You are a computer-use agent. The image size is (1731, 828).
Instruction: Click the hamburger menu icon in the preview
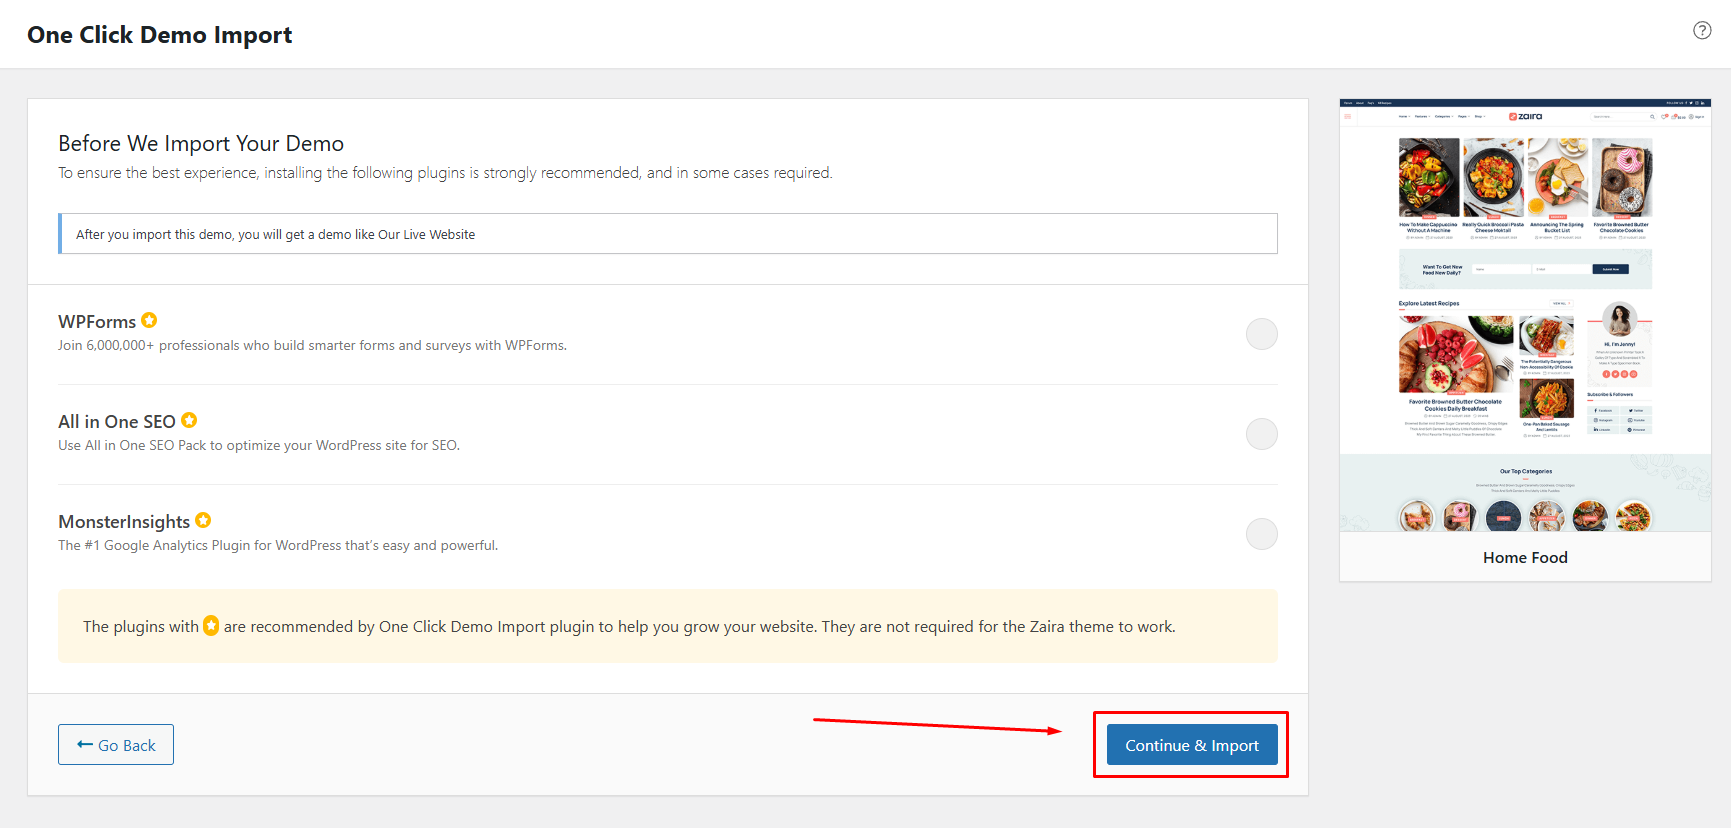pyautogui.click(x=1347, y=117)
